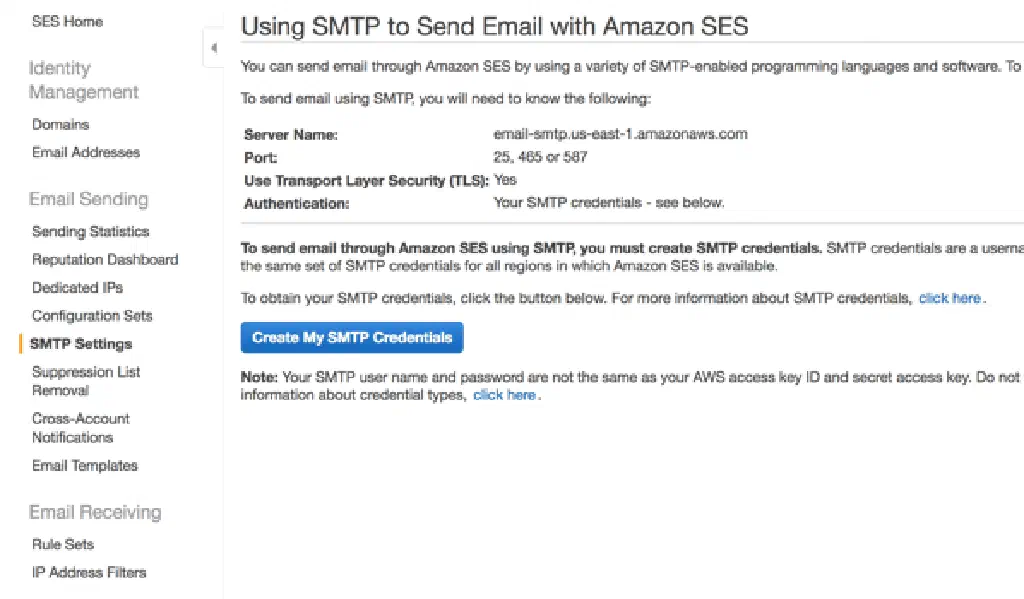The width and height of the screenshot is (1024, 599).
Task: Follow 'click here' link after SMTP credentials info
Action: [950, 298]
